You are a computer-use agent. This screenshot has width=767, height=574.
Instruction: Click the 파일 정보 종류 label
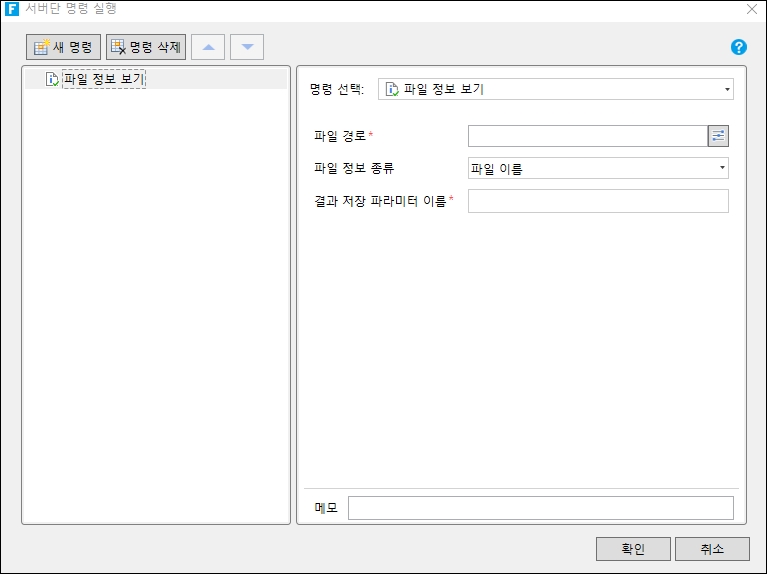[x=354, y=168]
